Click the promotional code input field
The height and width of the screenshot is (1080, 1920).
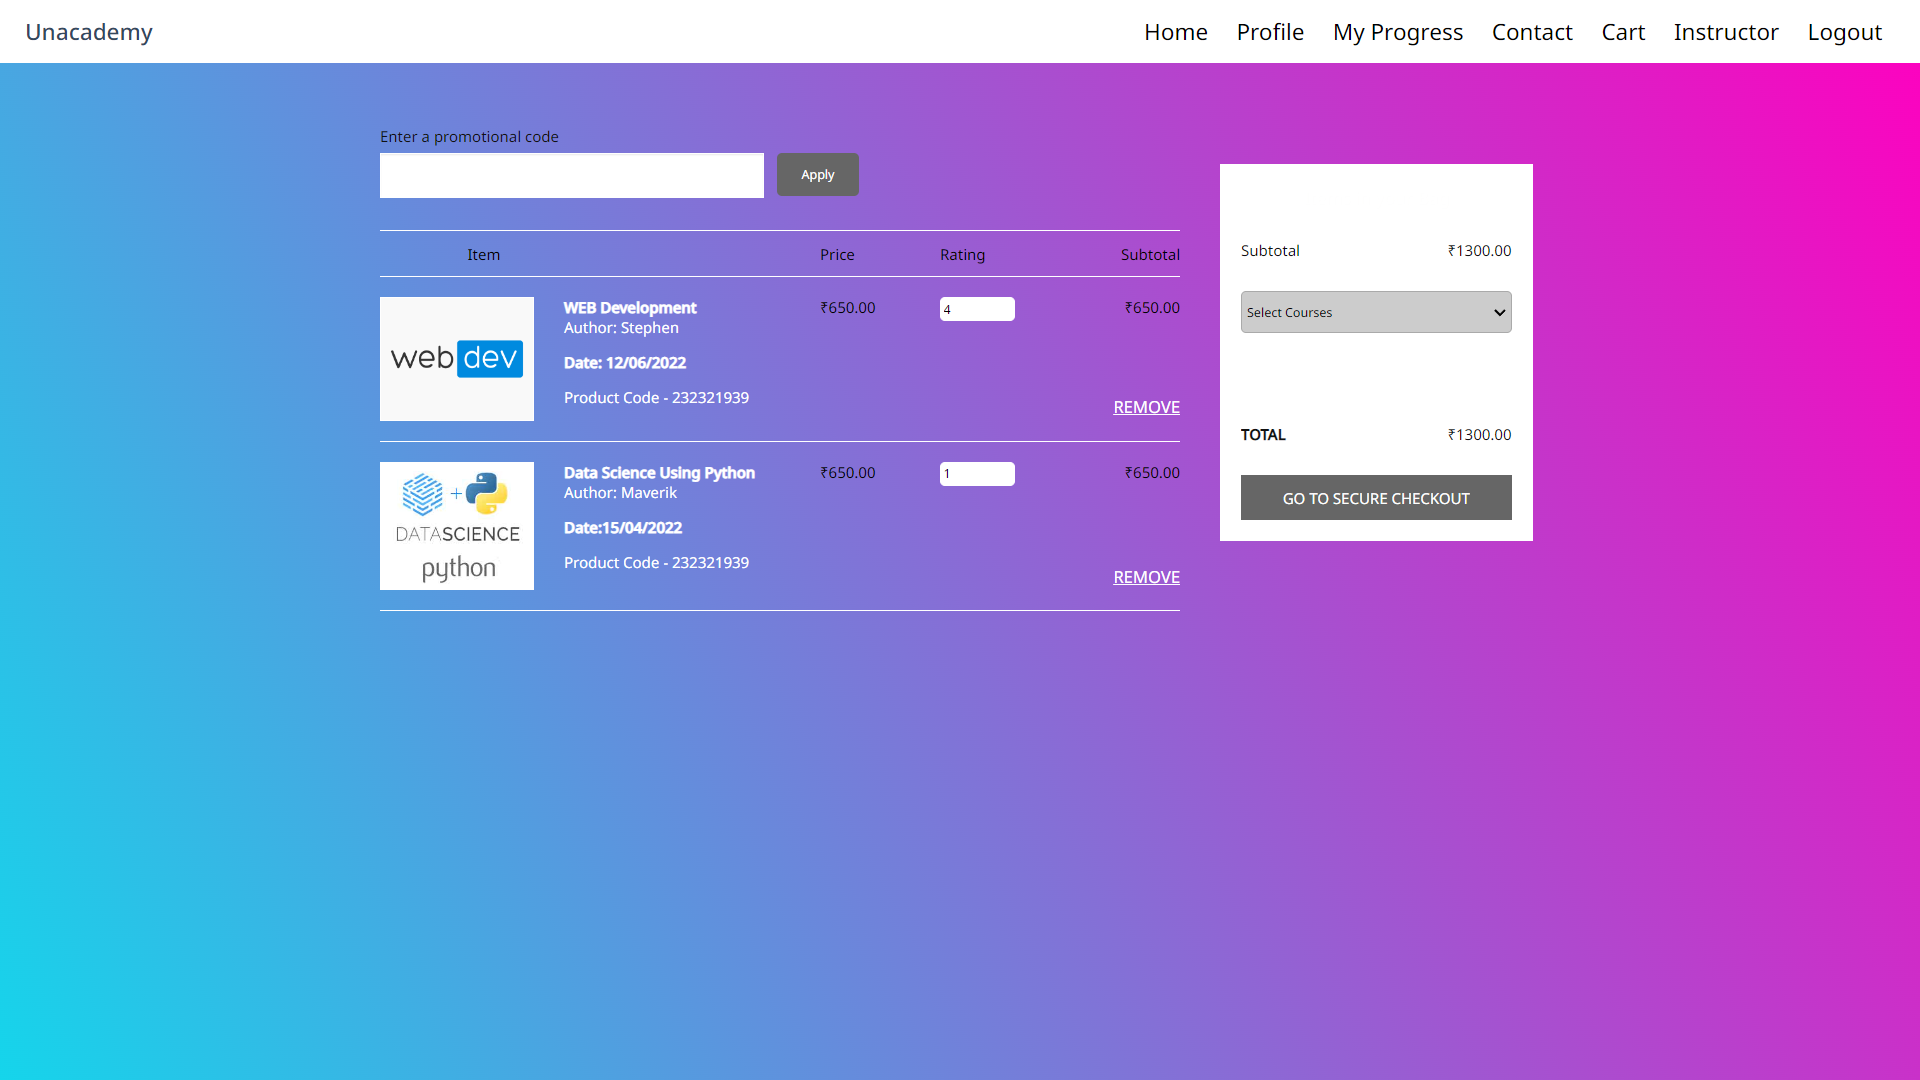tap(571, 175)
